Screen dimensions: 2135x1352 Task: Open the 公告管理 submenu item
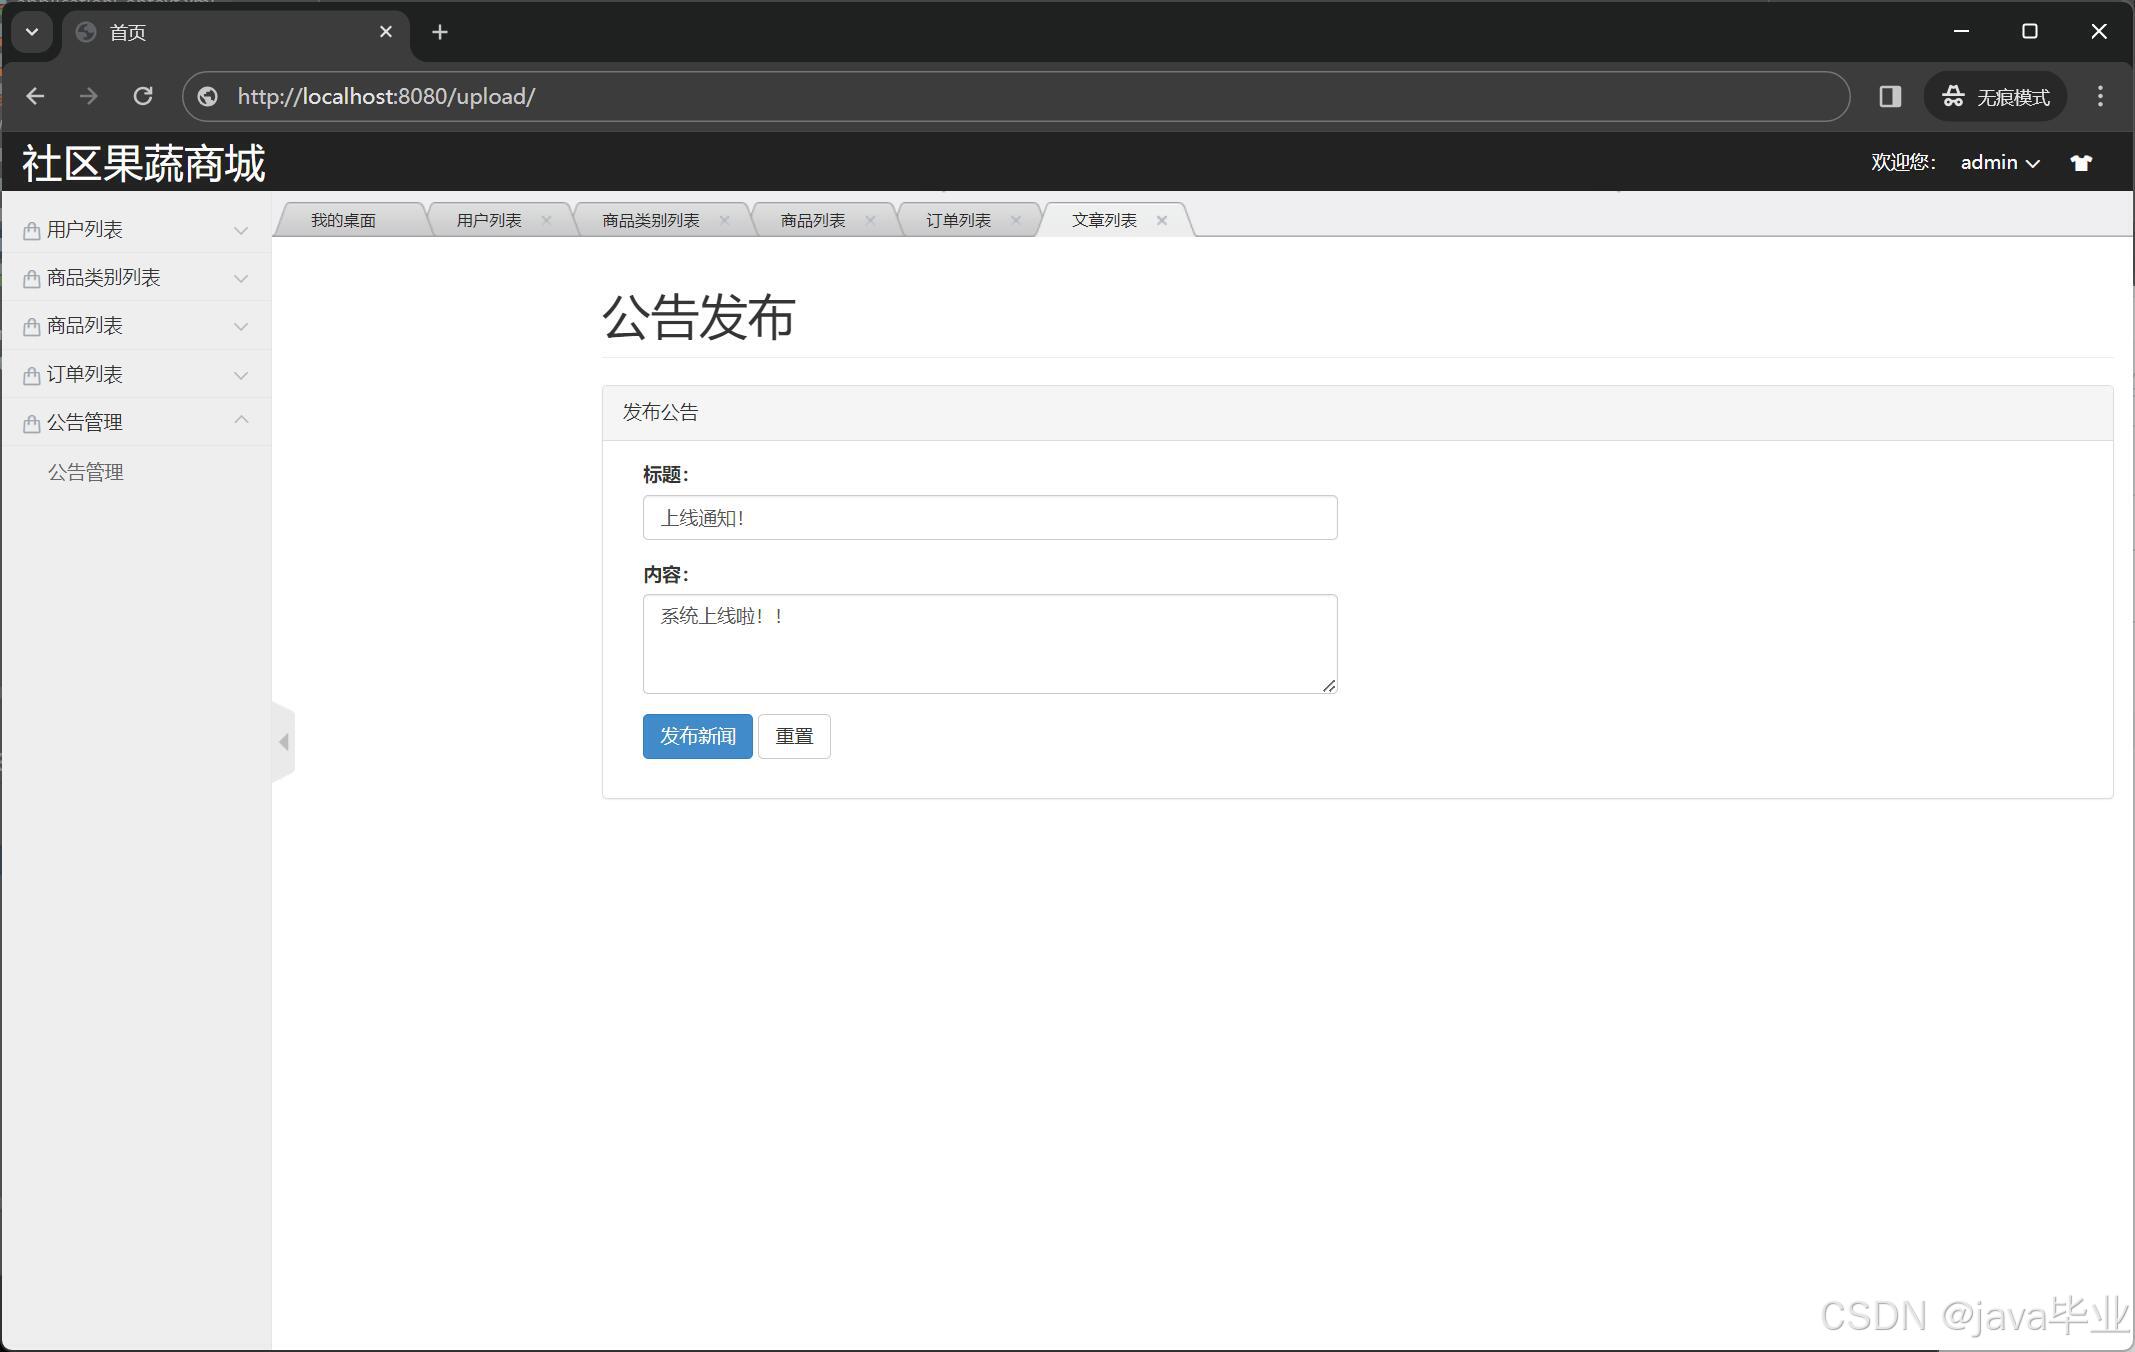point(86,472)
